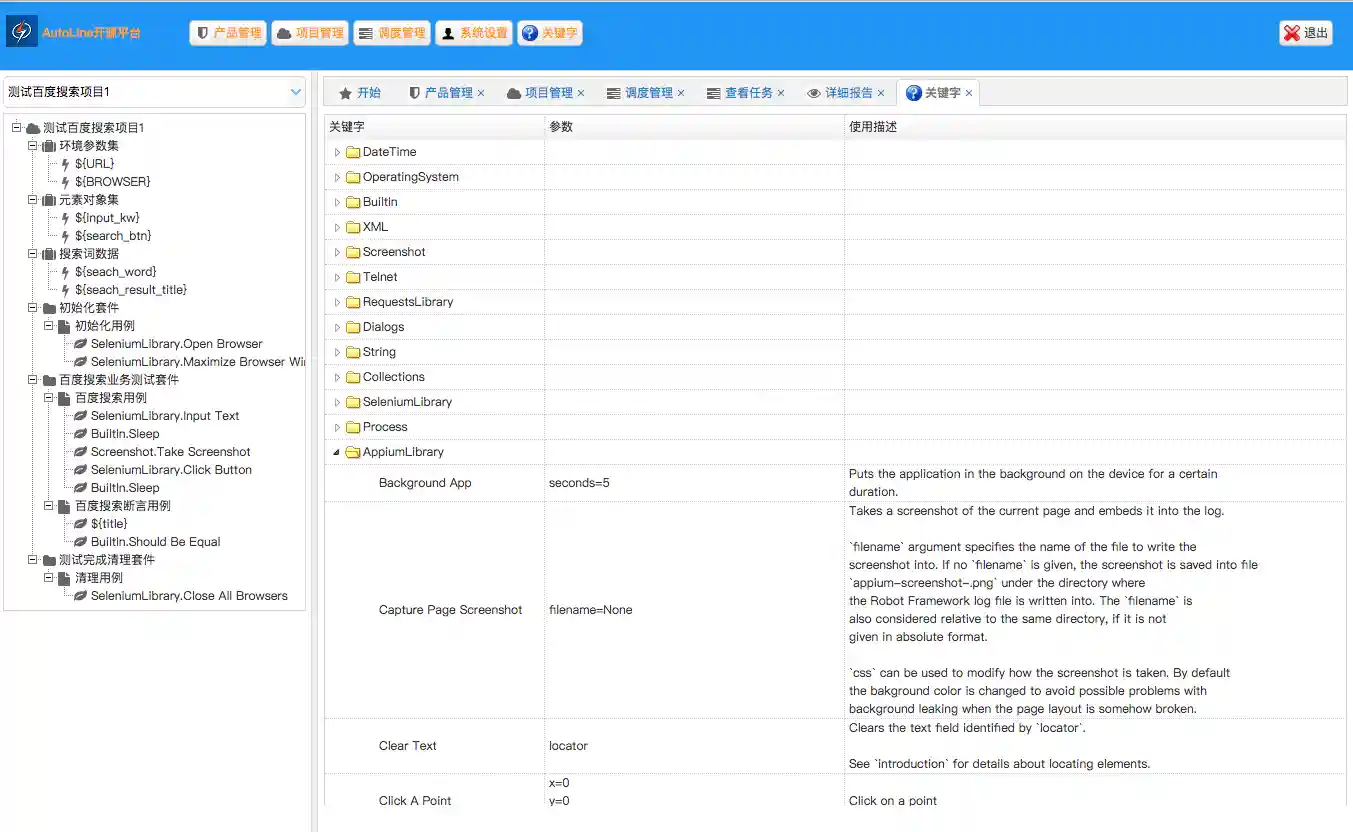
Task: Expand the RequestsLibrary keyword folder
Action: (337, 302)
